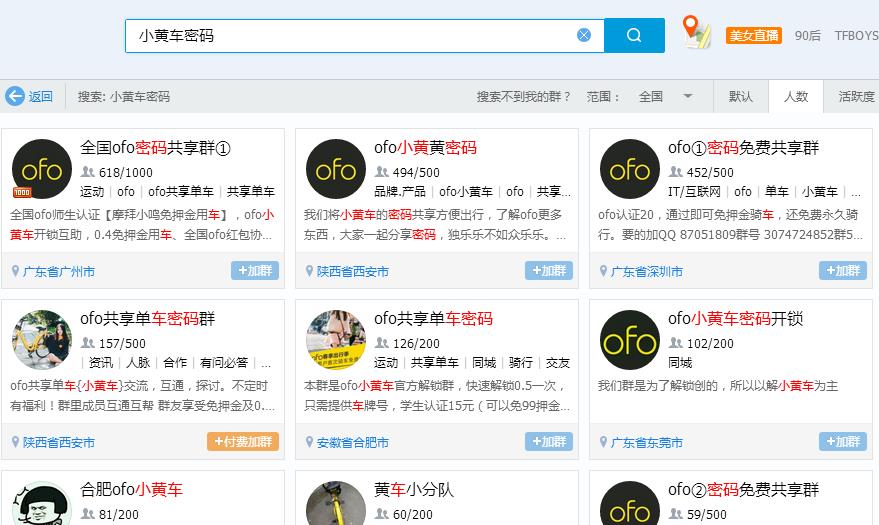Viewport: 879px width, 525px height.
Task: Open the 美女直播 link
Action: click(x=753, y=36)
